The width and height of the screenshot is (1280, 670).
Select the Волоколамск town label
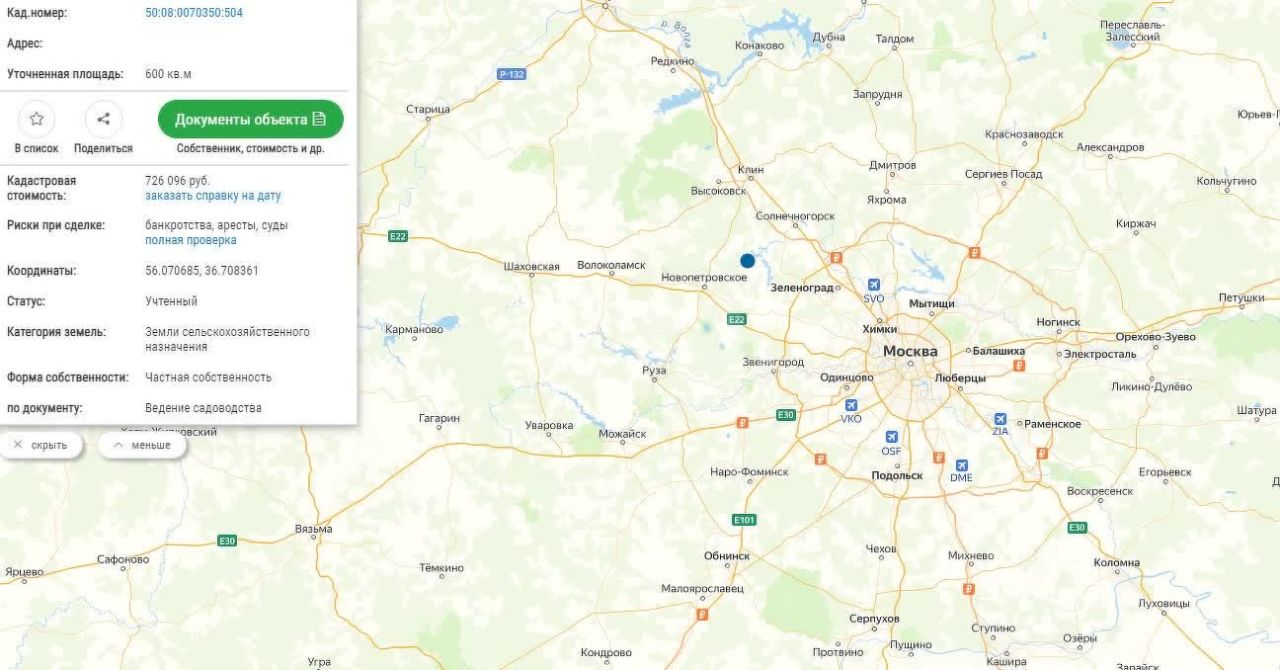coord(612,266)
